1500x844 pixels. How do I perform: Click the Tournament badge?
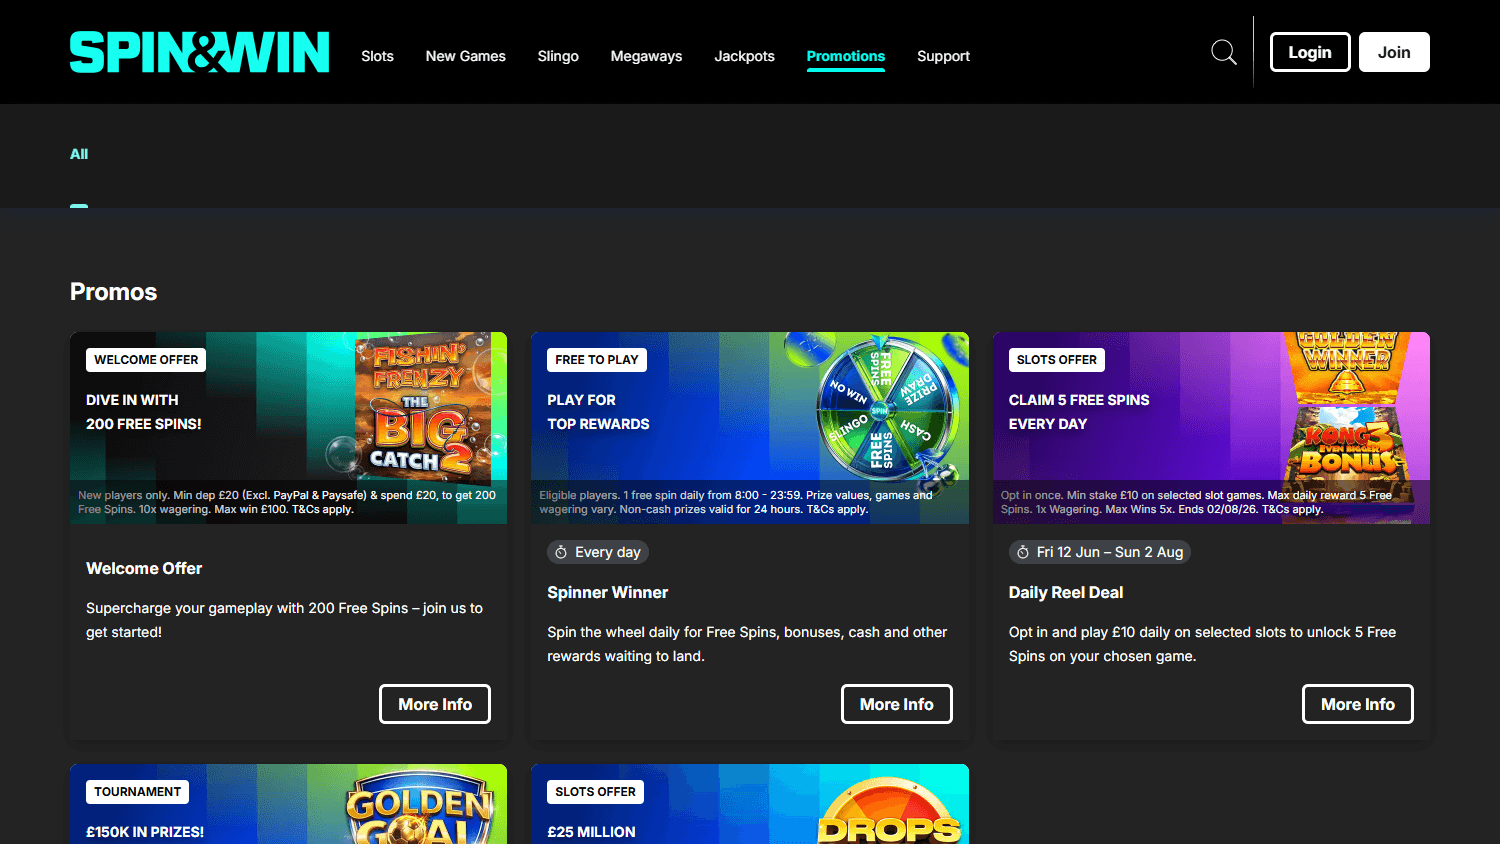(138, 792)
